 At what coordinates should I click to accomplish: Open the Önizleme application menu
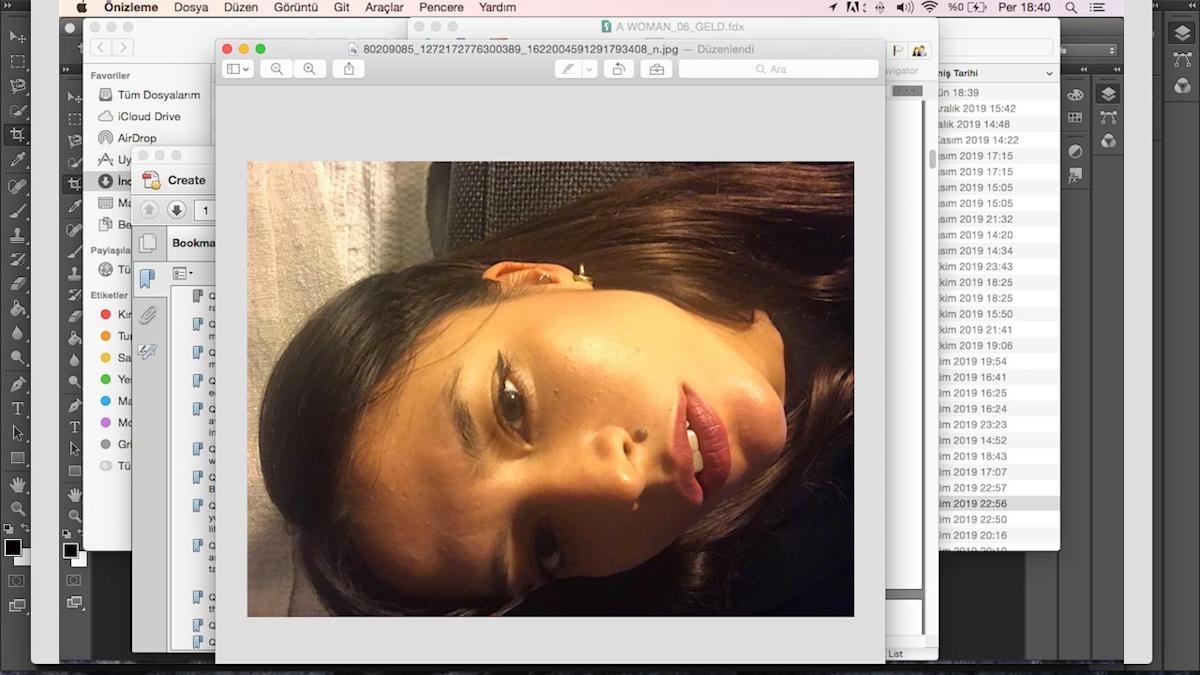pos(131,7)
